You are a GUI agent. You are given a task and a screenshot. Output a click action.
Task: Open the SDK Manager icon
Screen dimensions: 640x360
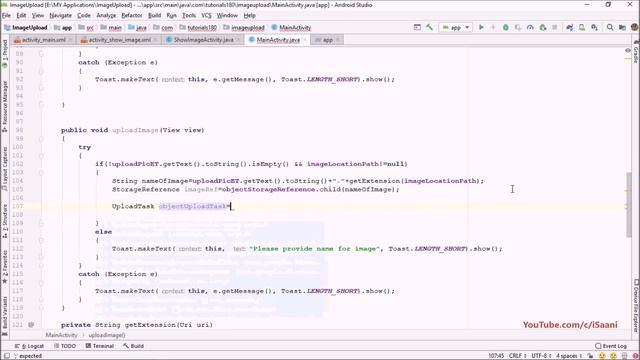(594, 27)
